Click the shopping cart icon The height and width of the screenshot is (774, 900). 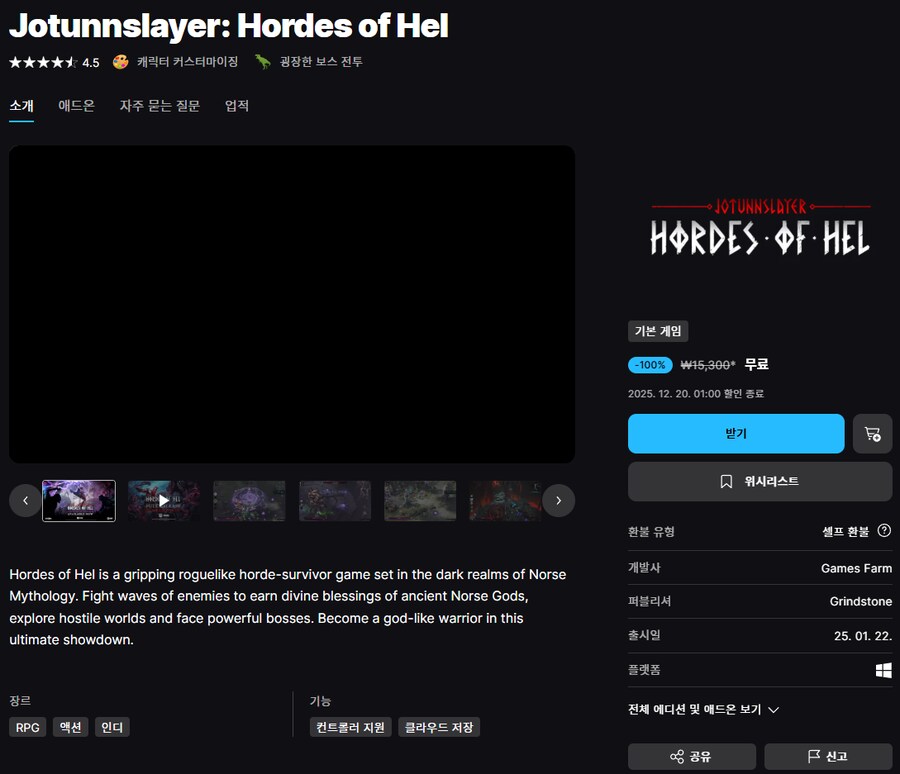(x=872, y=434)
